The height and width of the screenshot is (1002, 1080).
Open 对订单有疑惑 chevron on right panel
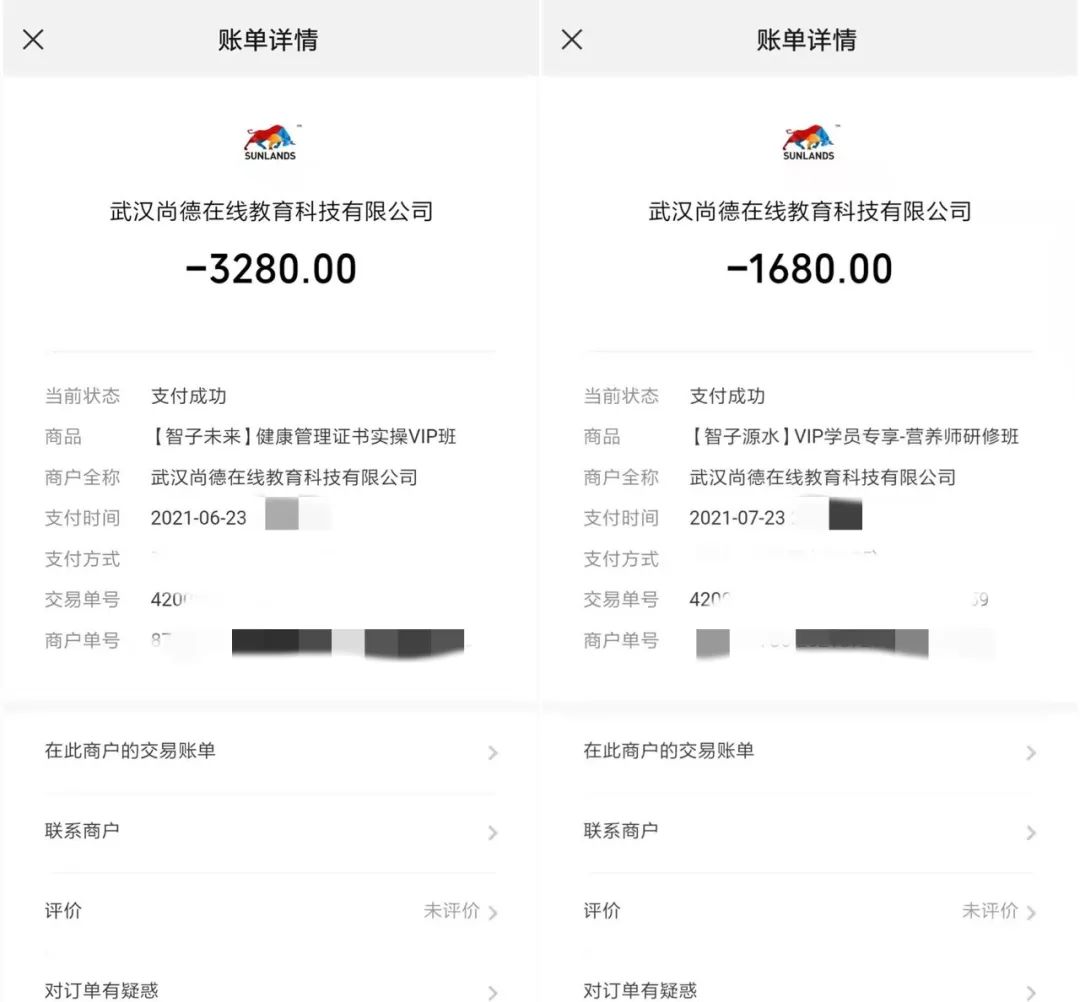(x=1031, y=992)
